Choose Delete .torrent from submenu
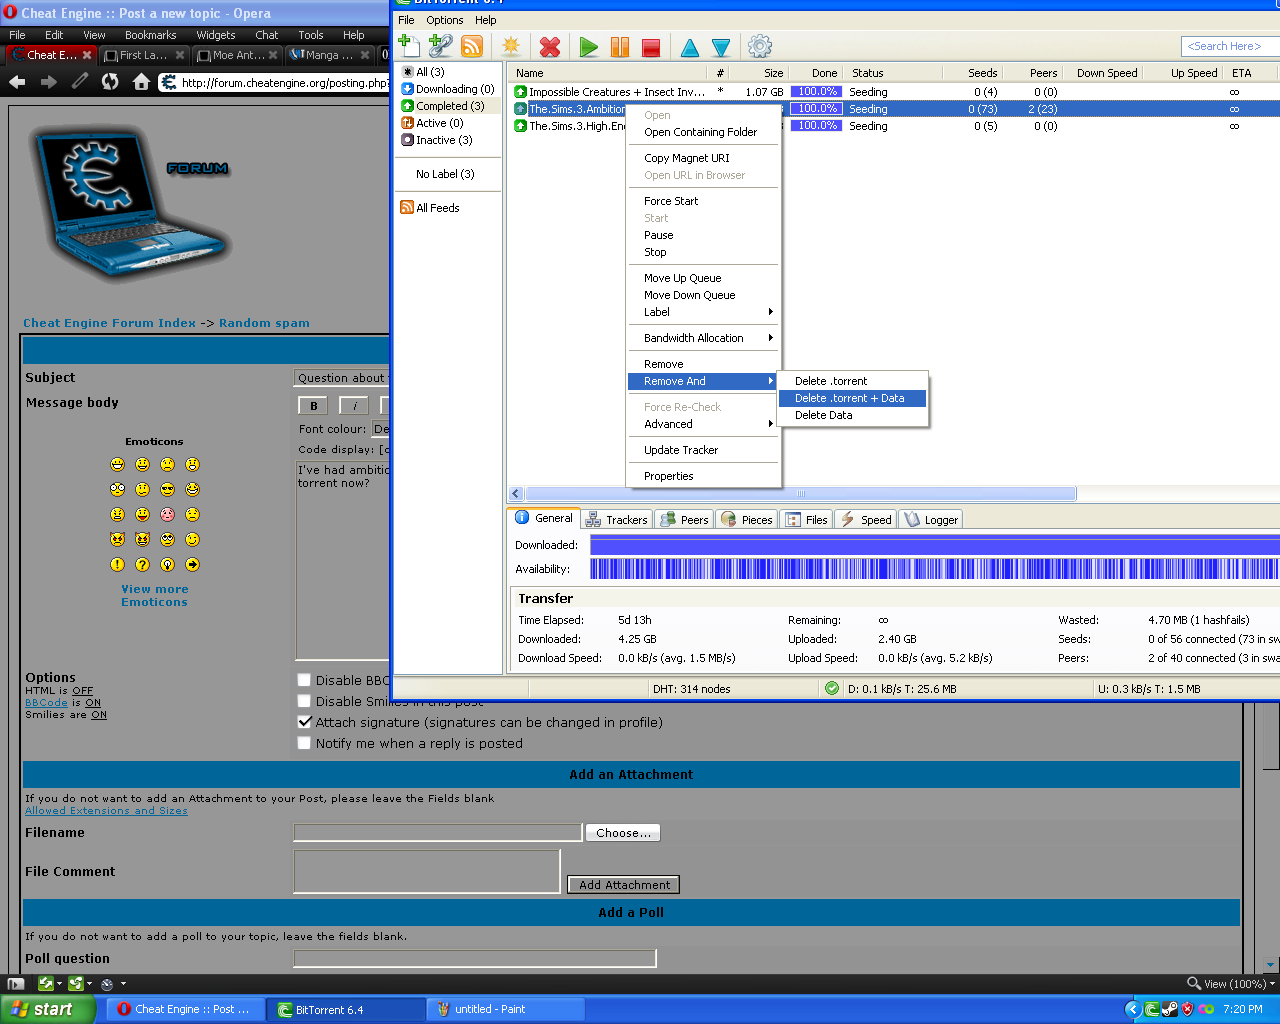 click(852, 381)
